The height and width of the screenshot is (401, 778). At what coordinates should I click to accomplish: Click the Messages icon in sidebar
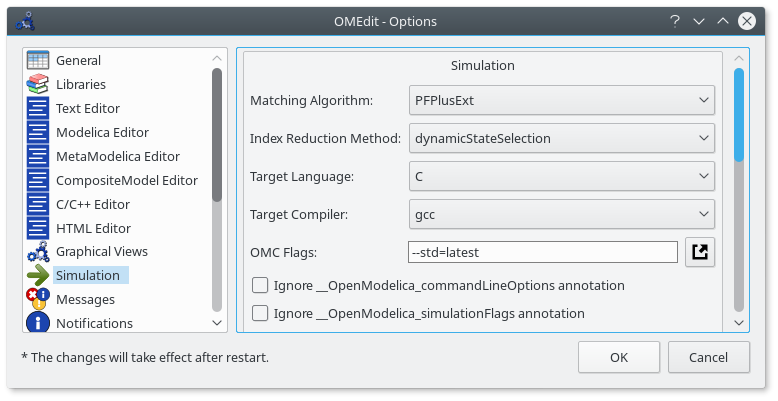pyautogui.click(x=38, y=299)
